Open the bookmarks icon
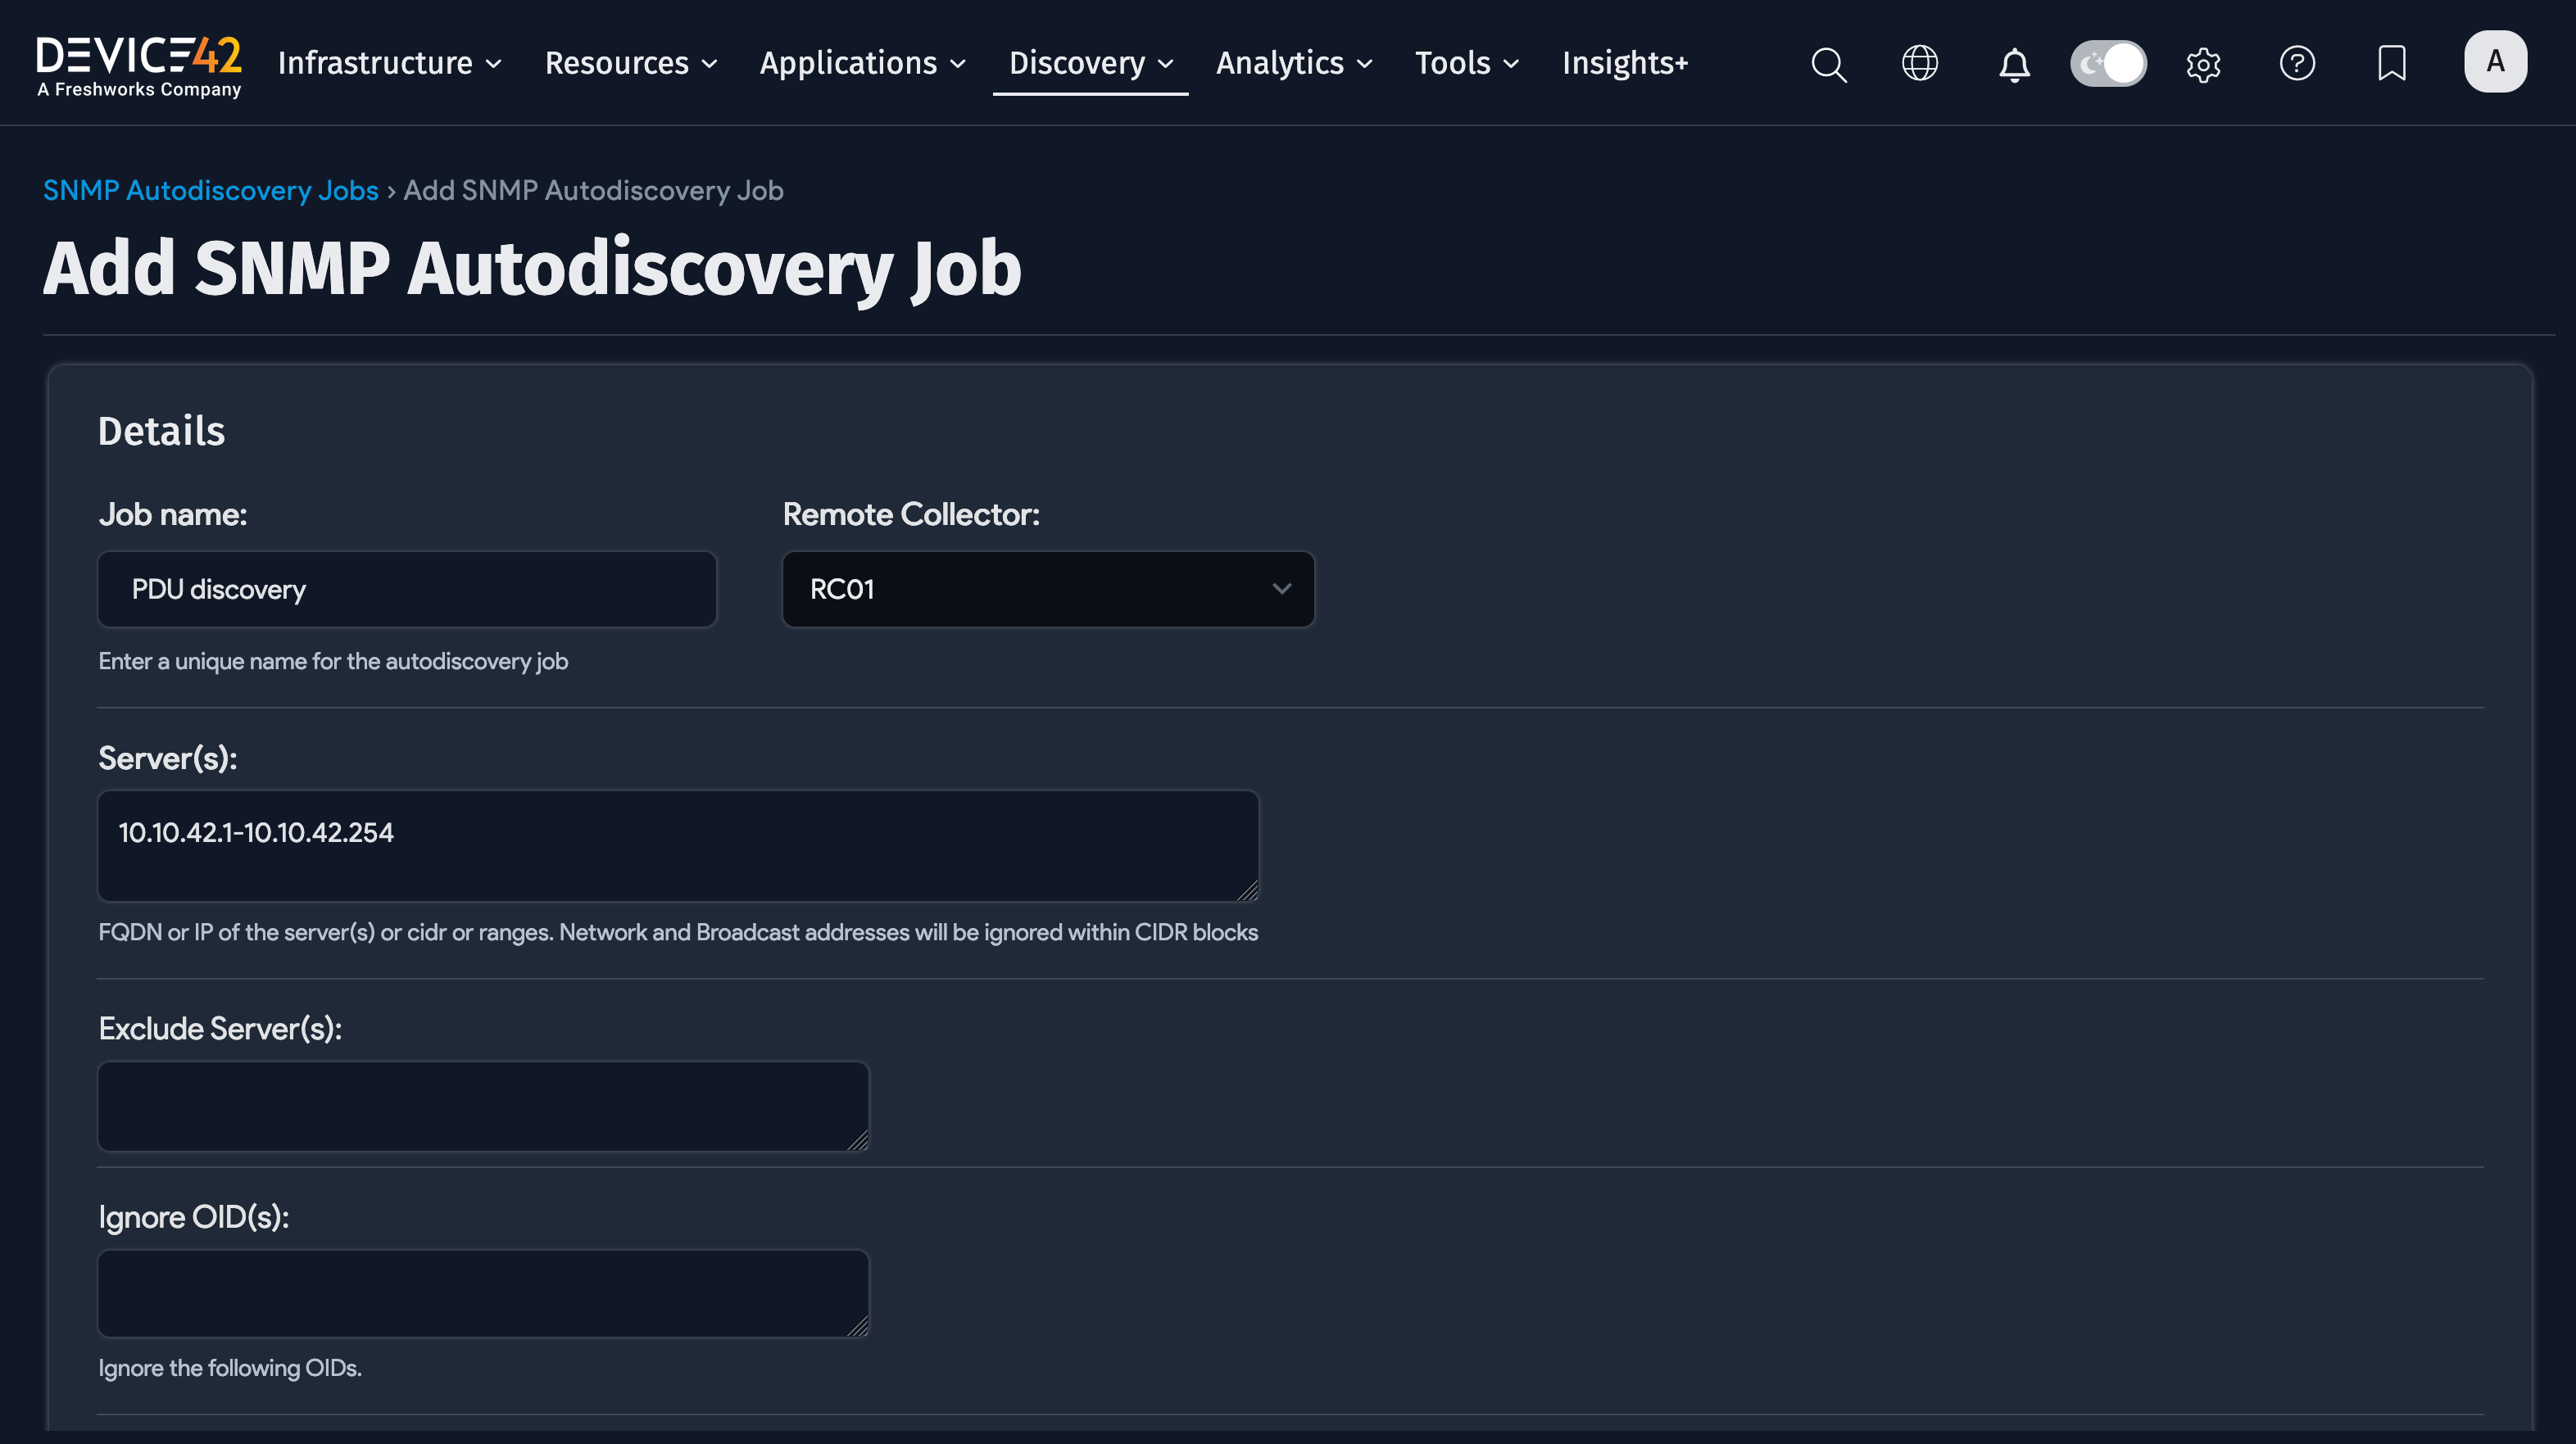The height and width of the screenshot is (1444, 2576). 2391,64
